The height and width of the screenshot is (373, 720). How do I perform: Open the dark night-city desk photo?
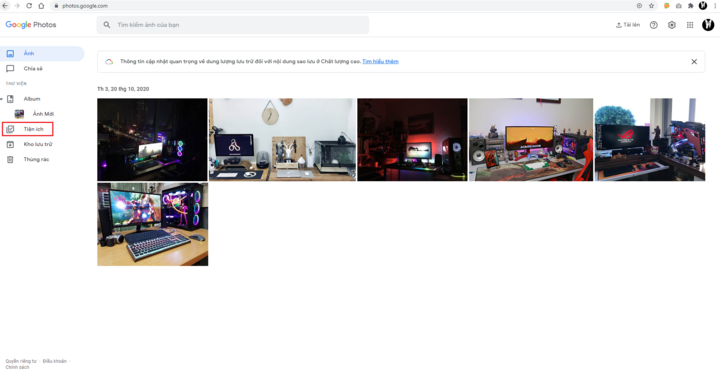tap(152, 140)
